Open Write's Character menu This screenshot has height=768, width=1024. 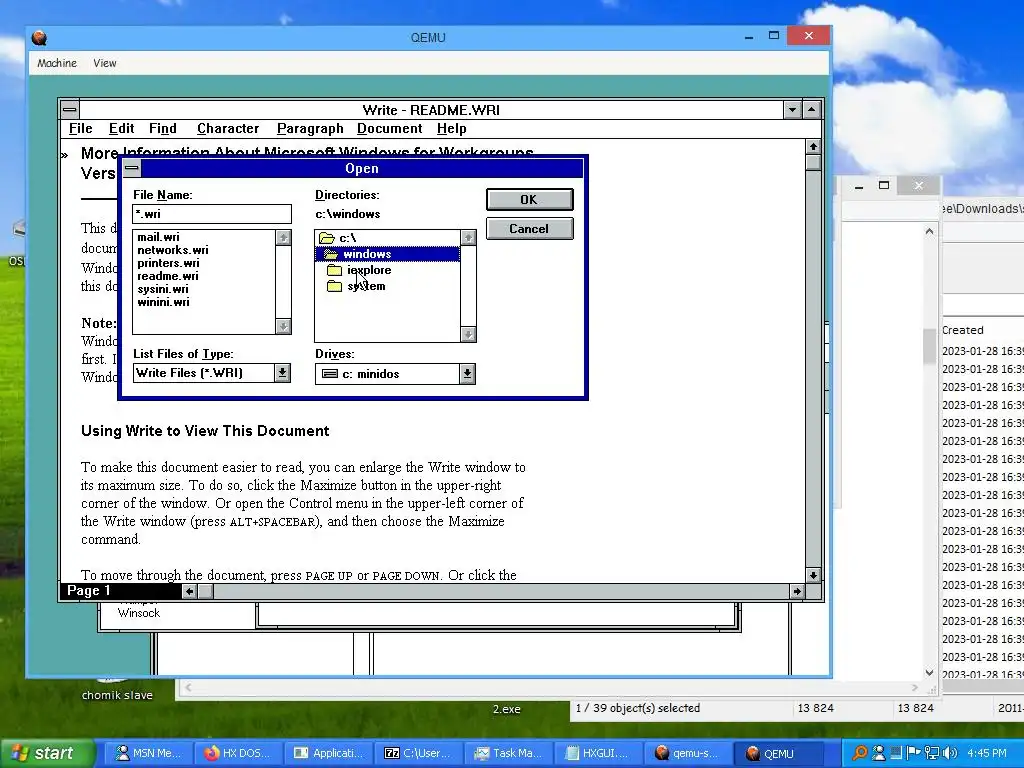click(x=228, y=129)
